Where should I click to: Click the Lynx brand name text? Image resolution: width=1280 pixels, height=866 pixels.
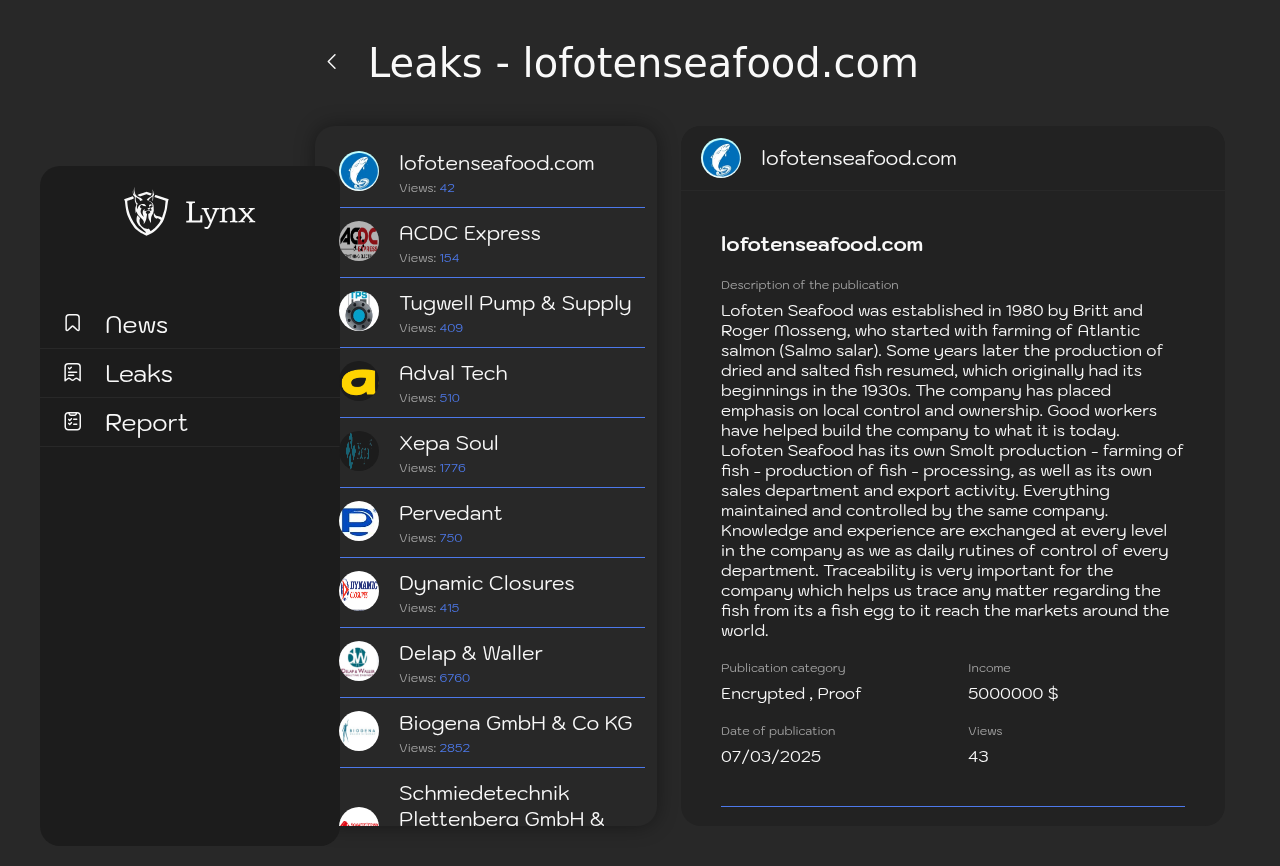click(x=220, y=213)
